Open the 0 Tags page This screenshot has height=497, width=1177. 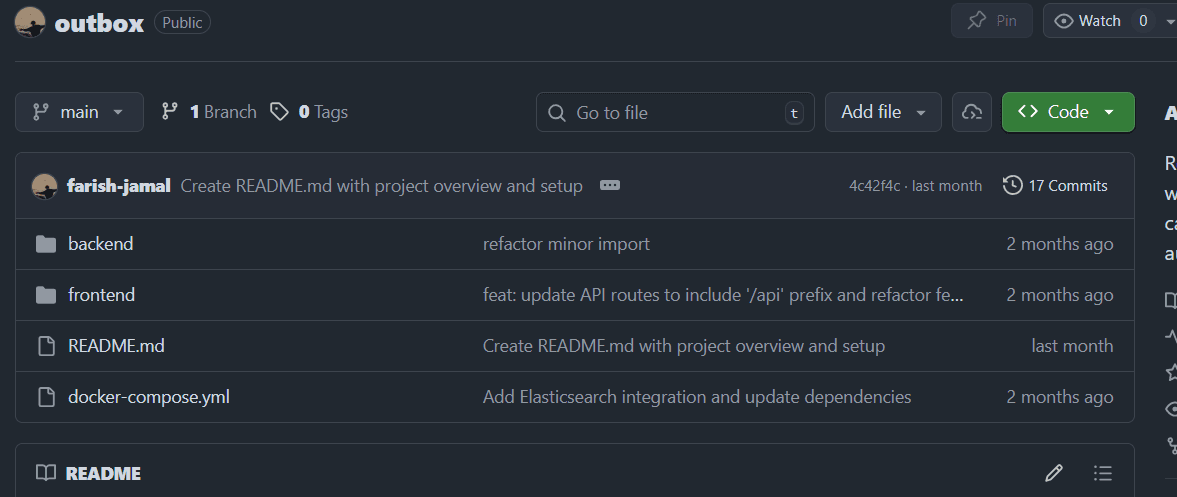(x=309, y=112)
